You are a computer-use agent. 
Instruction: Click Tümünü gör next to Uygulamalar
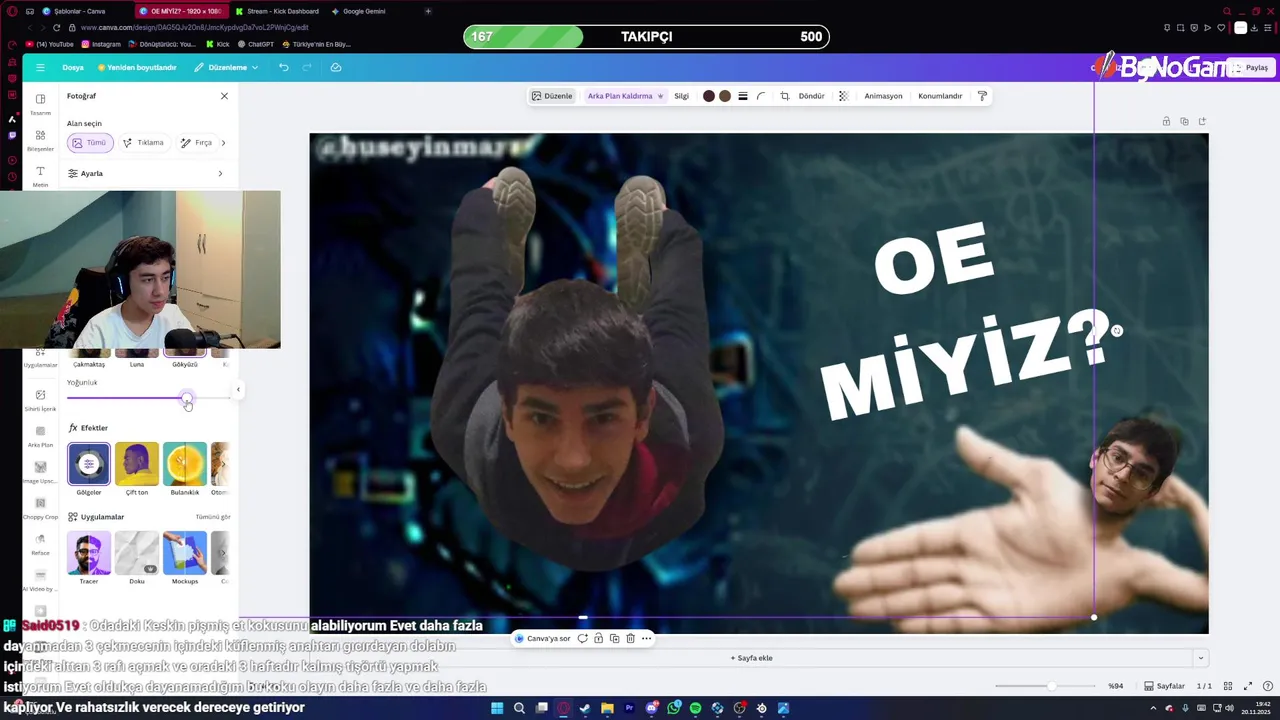click(x=213, y=517)
